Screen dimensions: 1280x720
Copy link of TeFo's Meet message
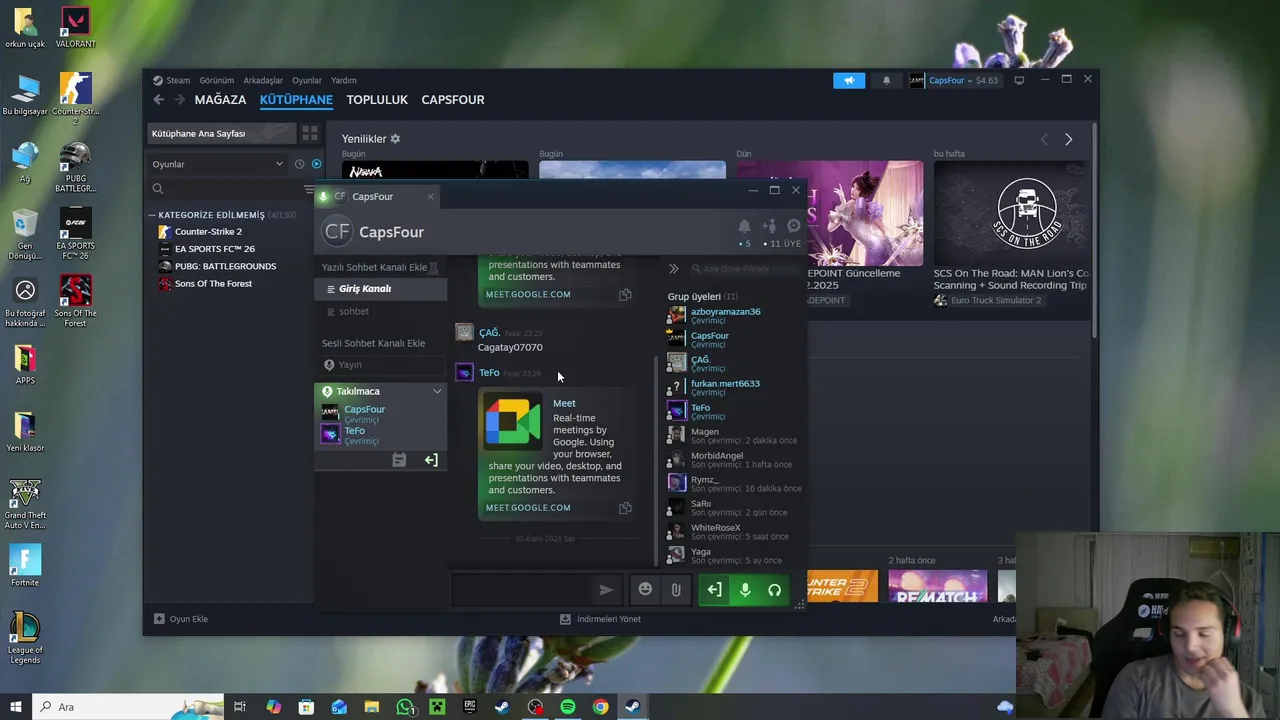pos(625,508)
